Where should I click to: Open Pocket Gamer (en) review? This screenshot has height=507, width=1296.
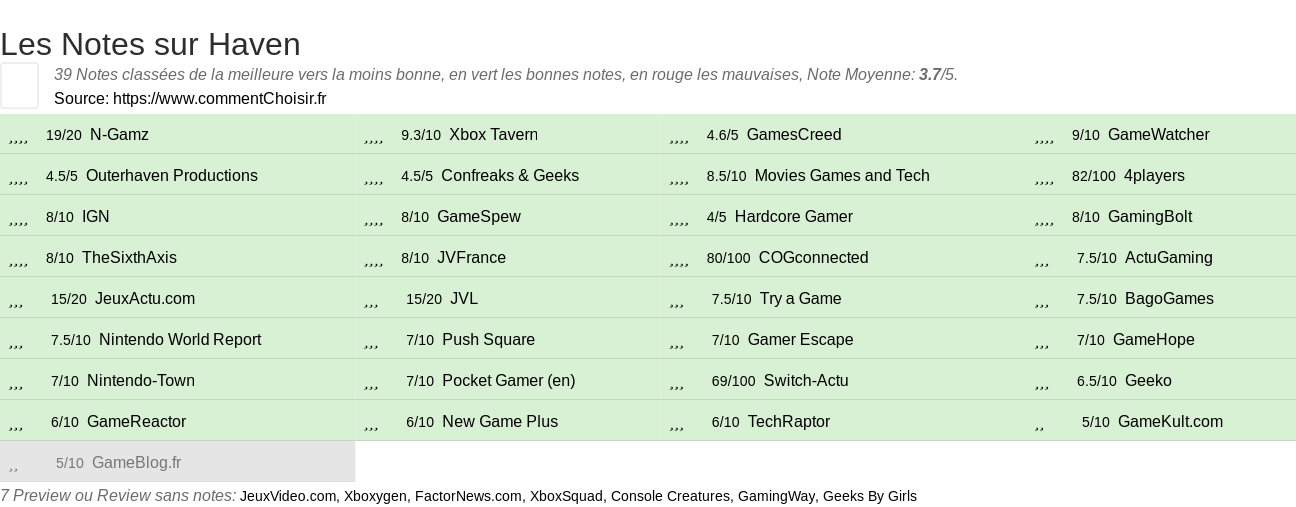[509, 381]
